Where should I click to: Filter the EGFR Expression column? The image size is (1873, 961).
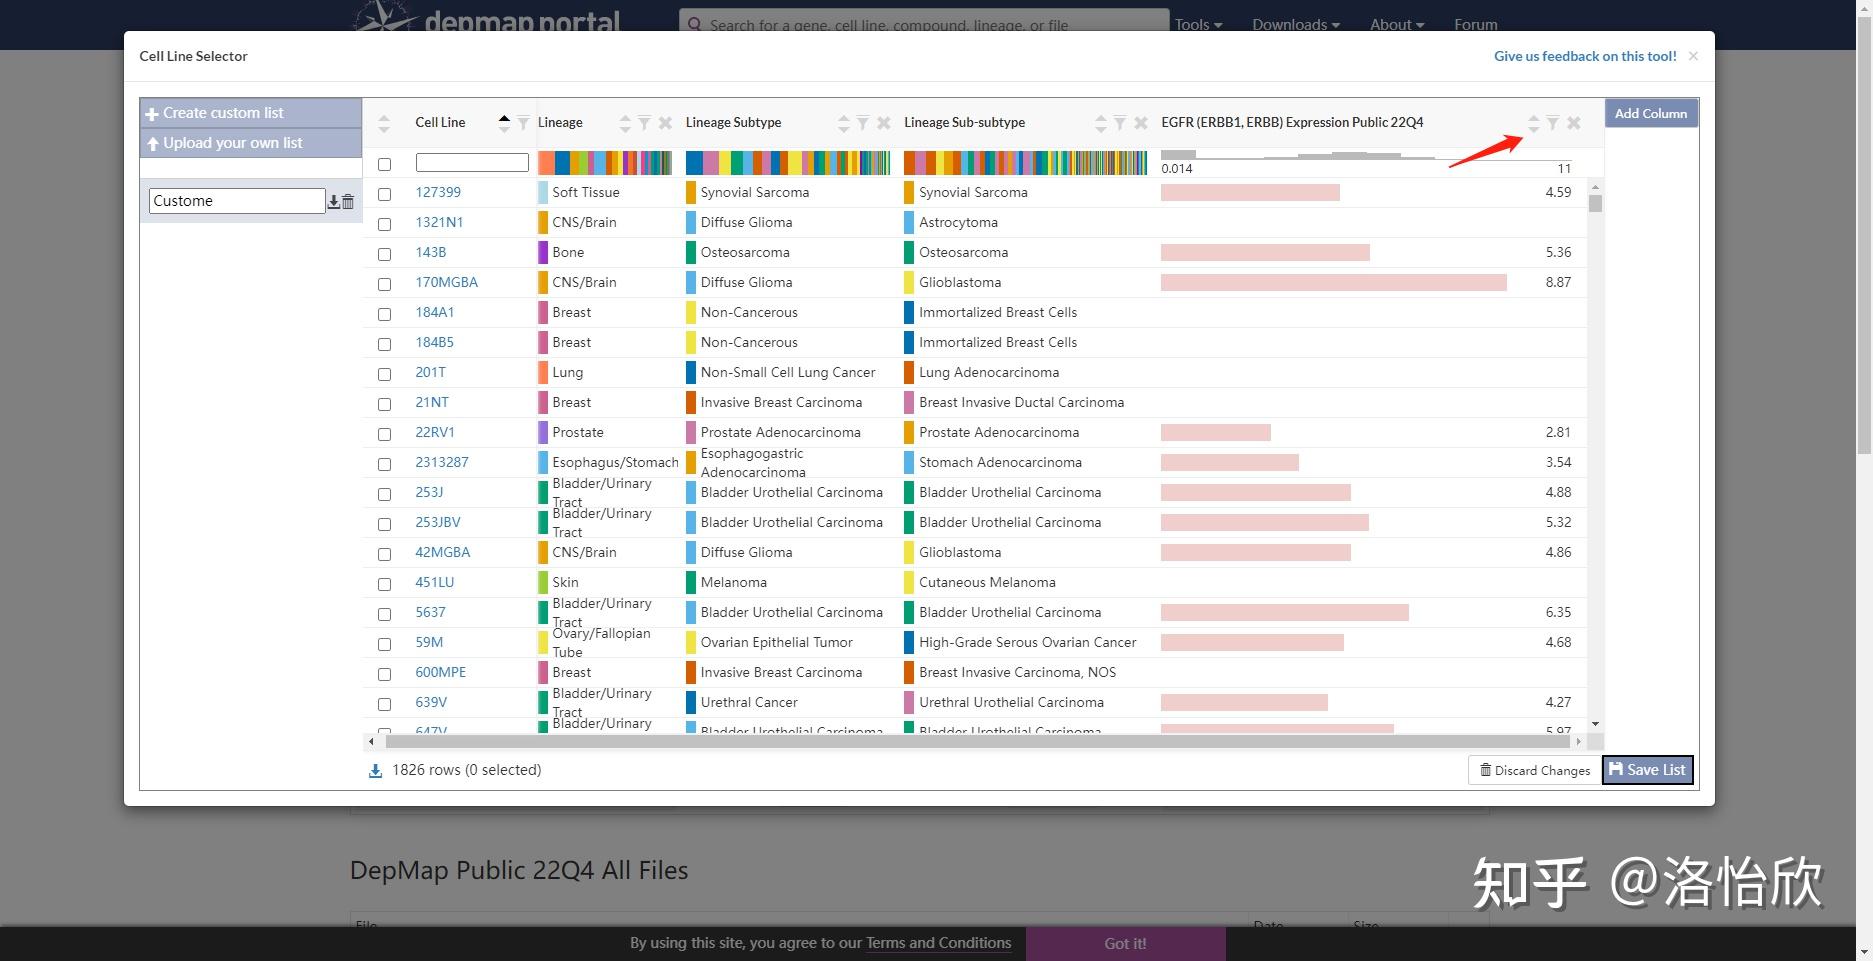pos(1553,123)
